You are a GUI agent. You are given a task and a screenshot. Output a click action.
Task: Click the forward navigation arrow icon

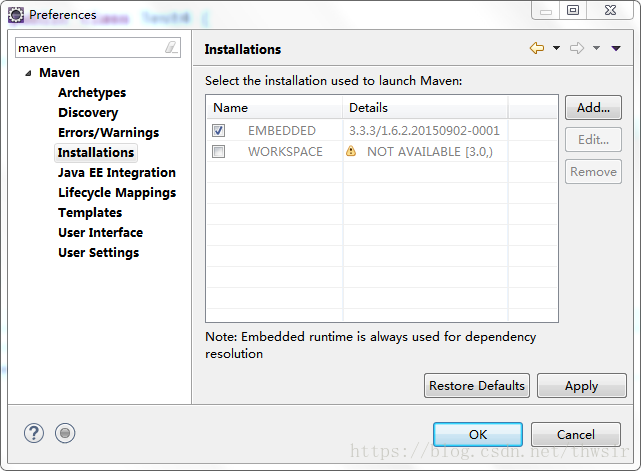(577, 48)
